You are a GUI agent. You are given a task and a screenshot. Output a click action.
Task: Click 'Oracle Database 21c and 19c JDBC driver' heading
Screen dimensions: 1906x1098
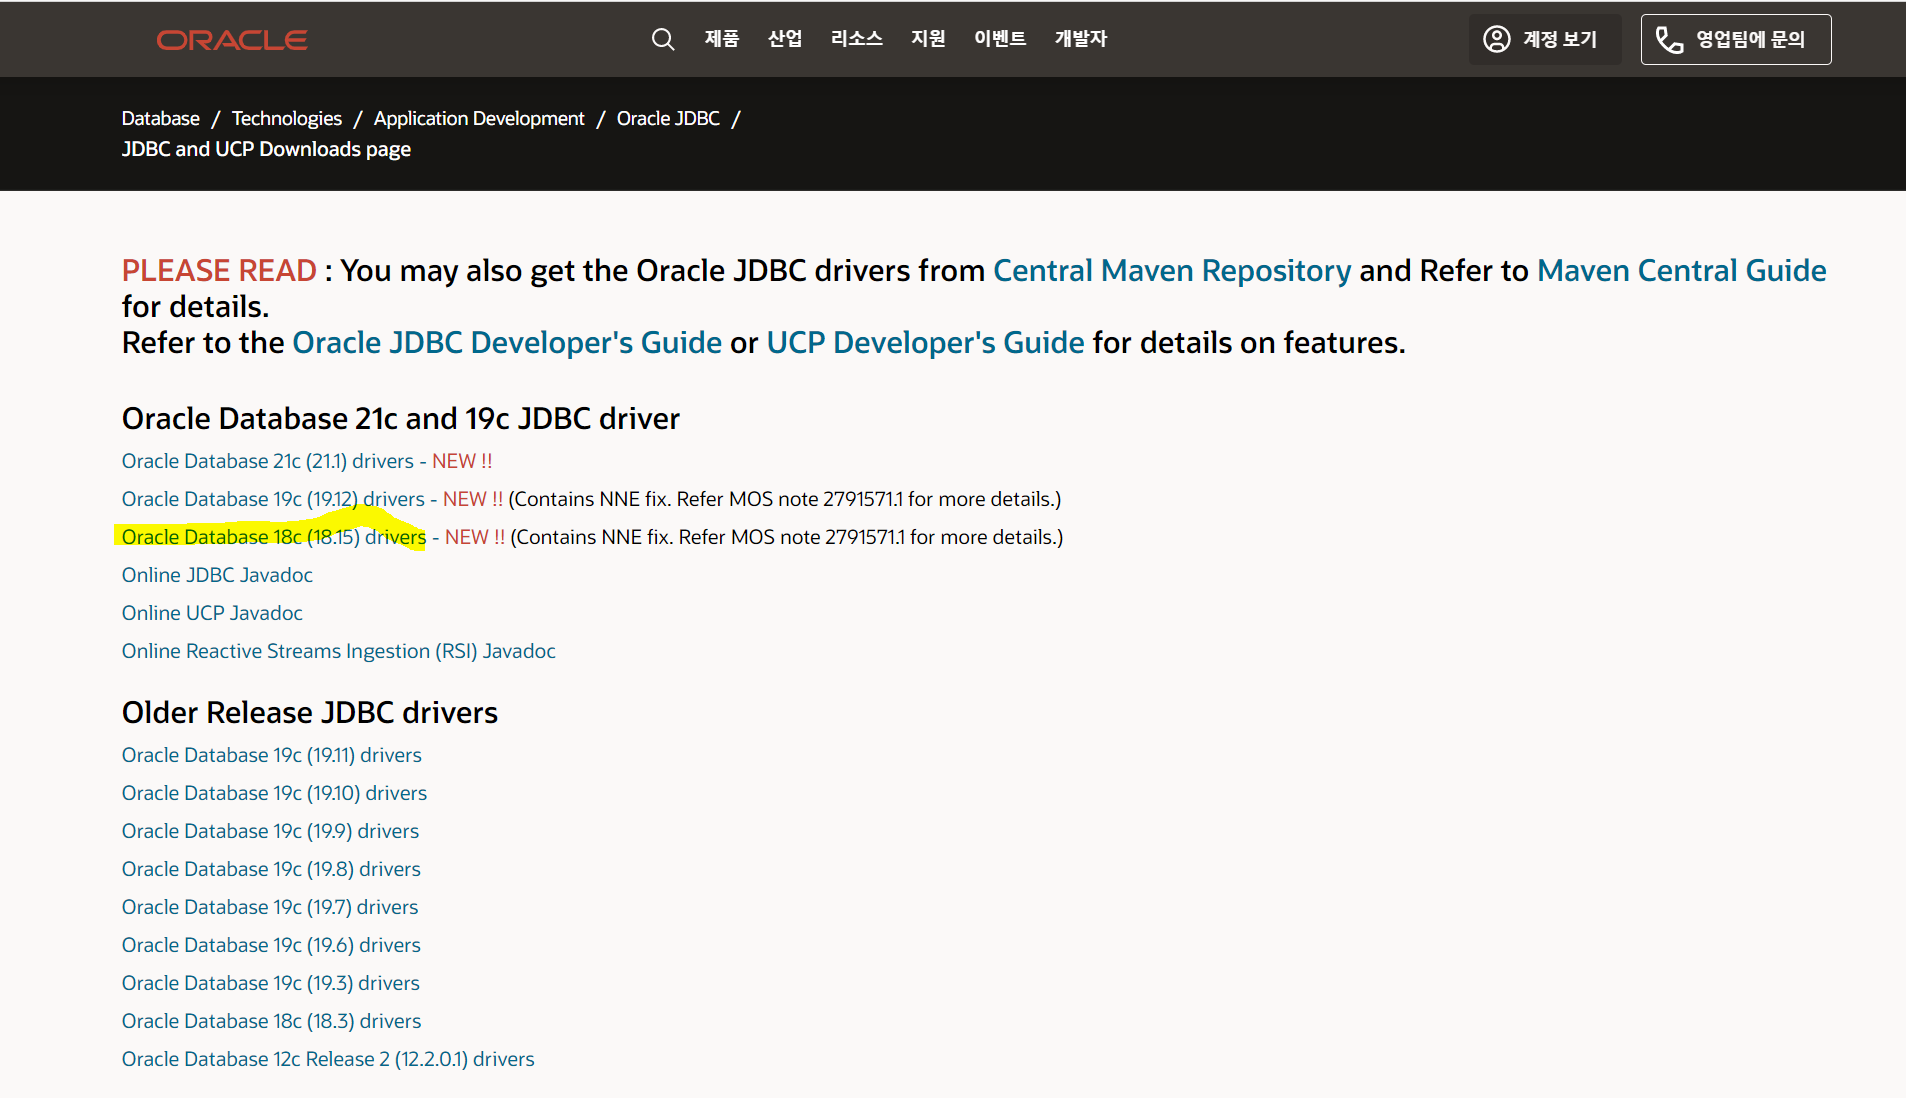(401, 418)
